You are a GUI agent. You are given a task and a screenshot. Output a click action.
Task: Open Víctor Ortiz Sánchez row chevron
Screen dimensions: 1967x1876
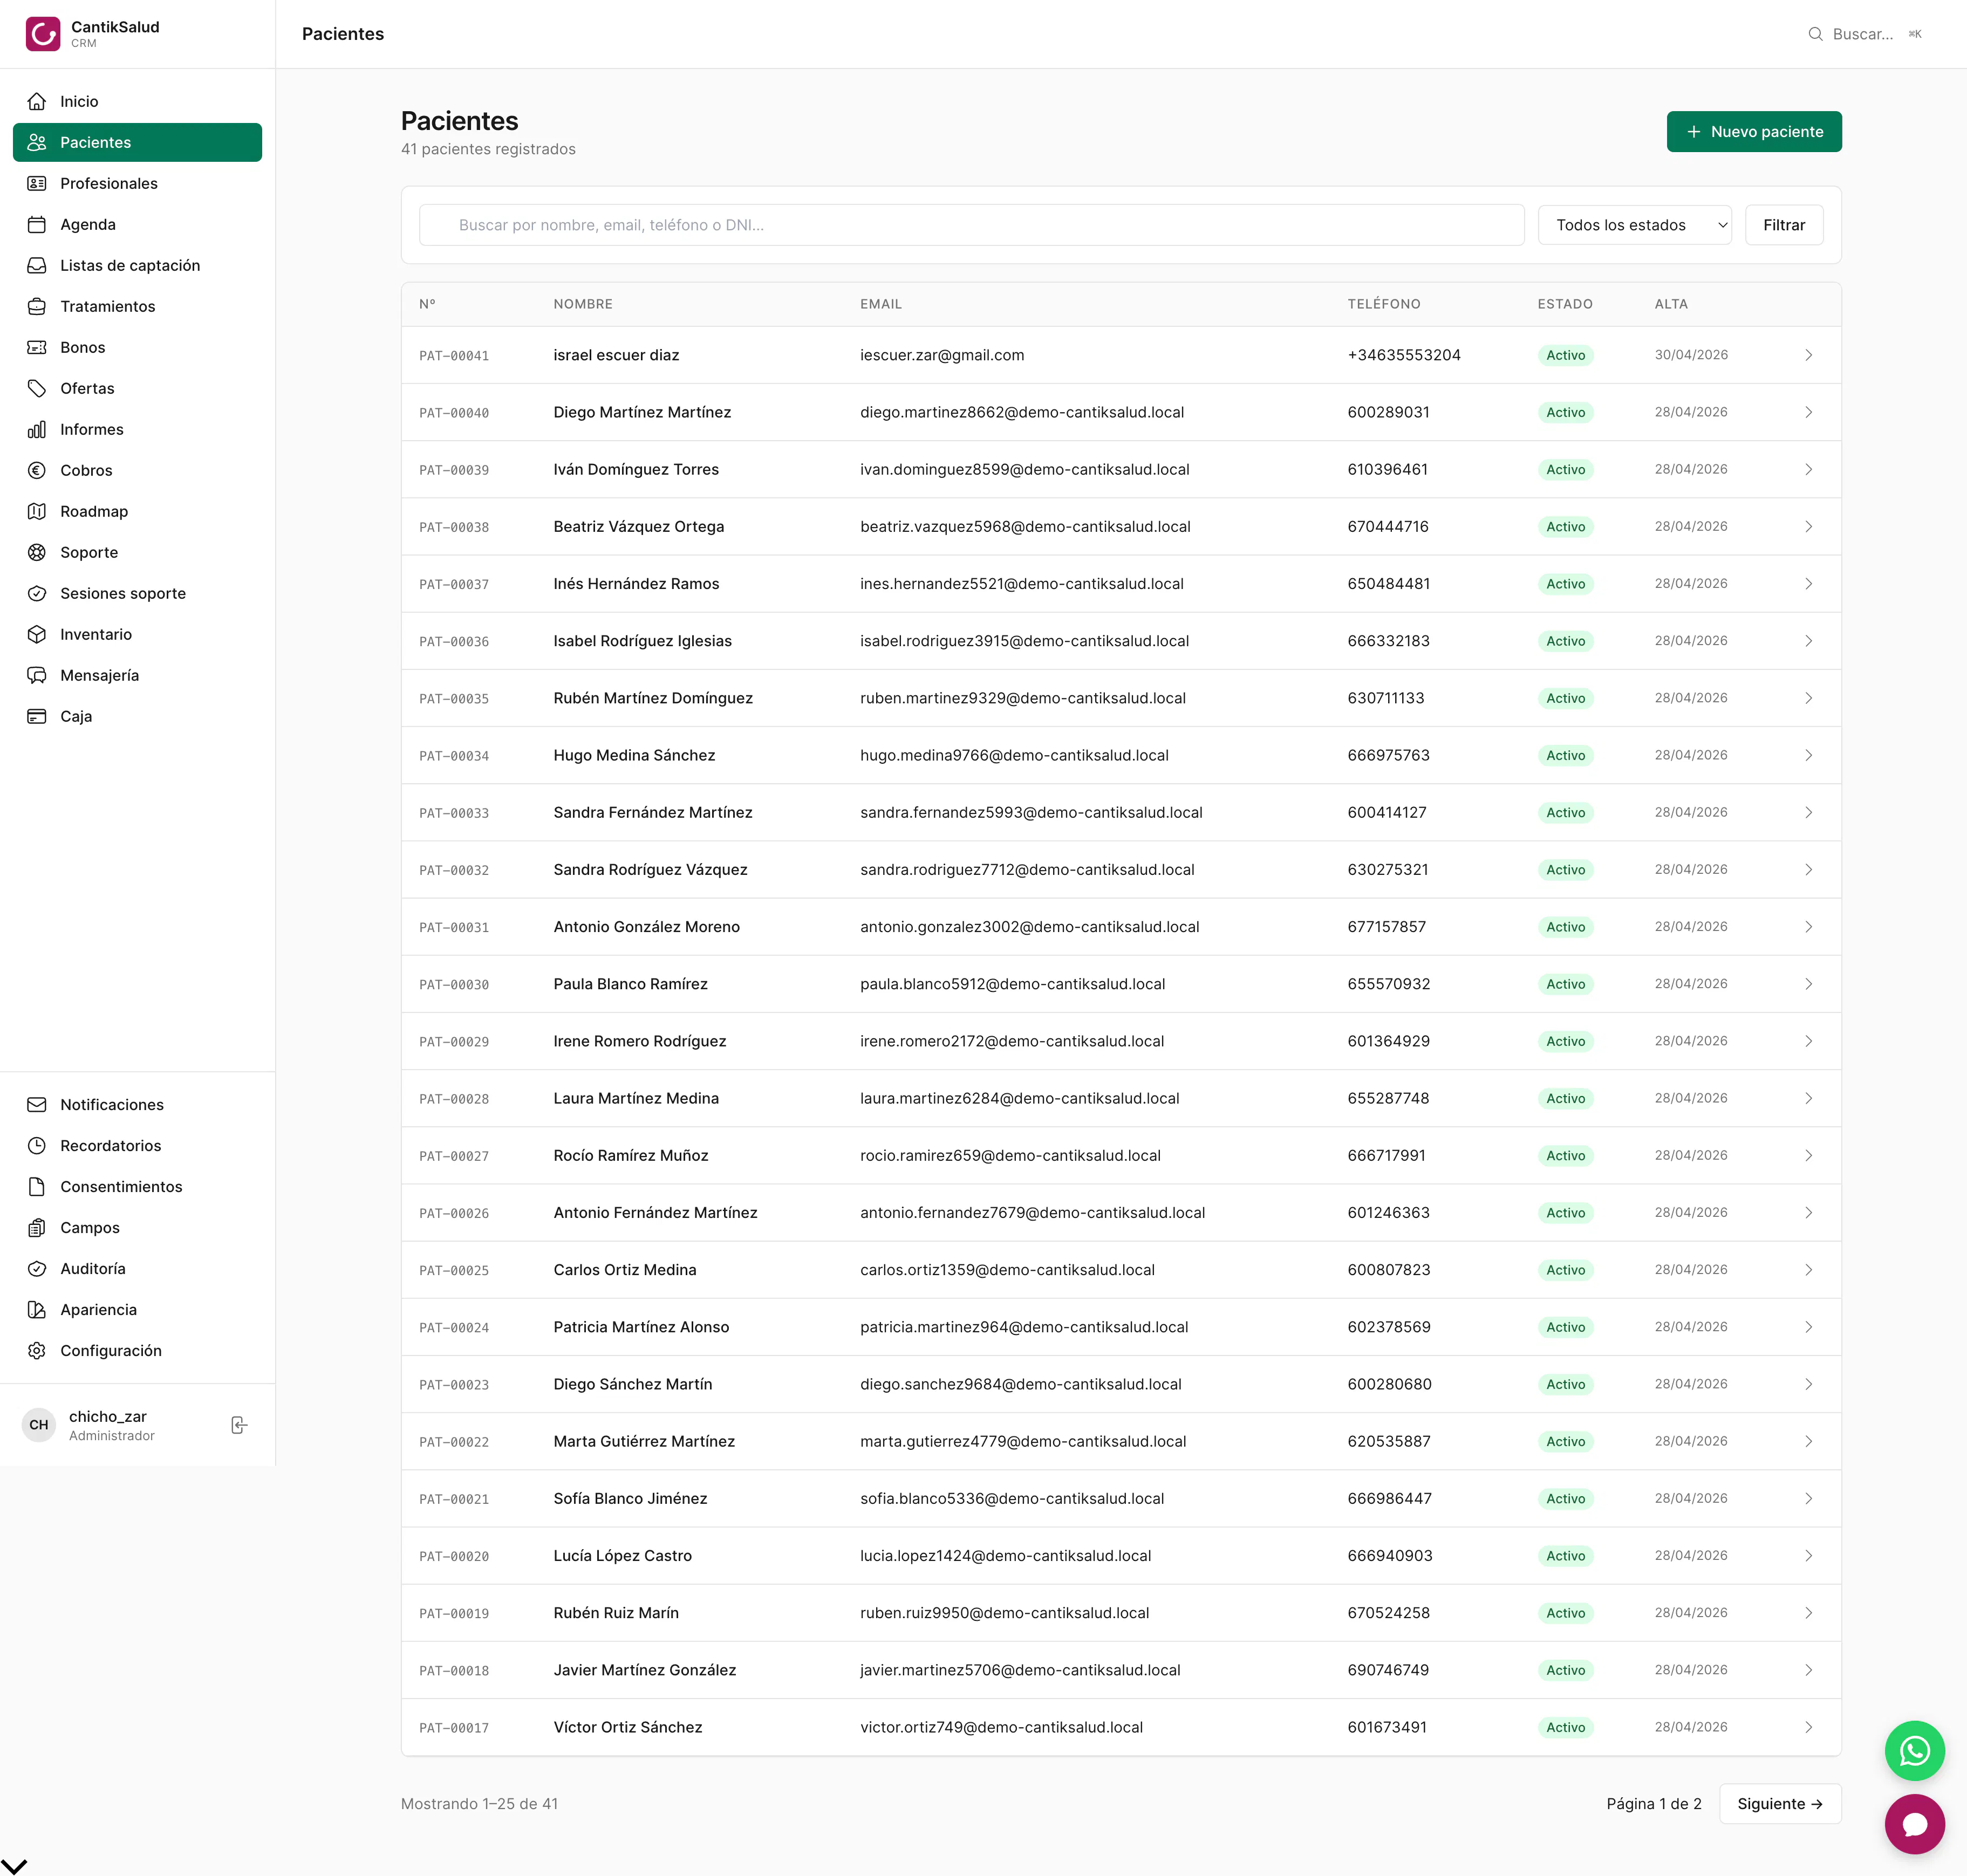(1808, 1727)
